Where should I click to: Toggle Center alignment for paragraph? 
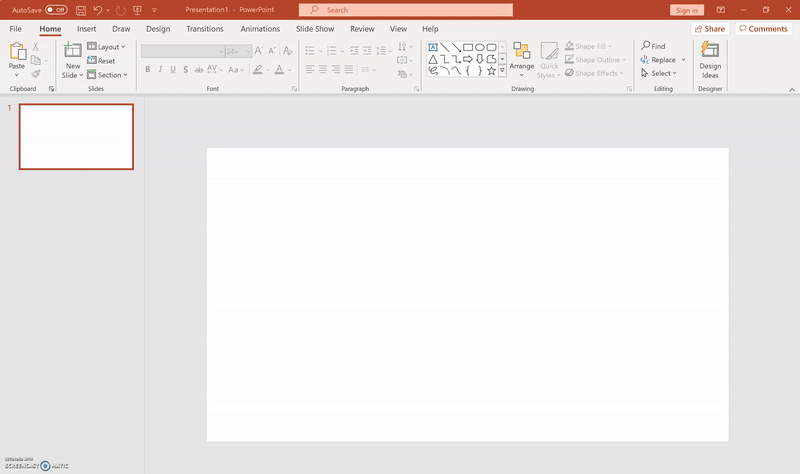click(x=323, y=69)
